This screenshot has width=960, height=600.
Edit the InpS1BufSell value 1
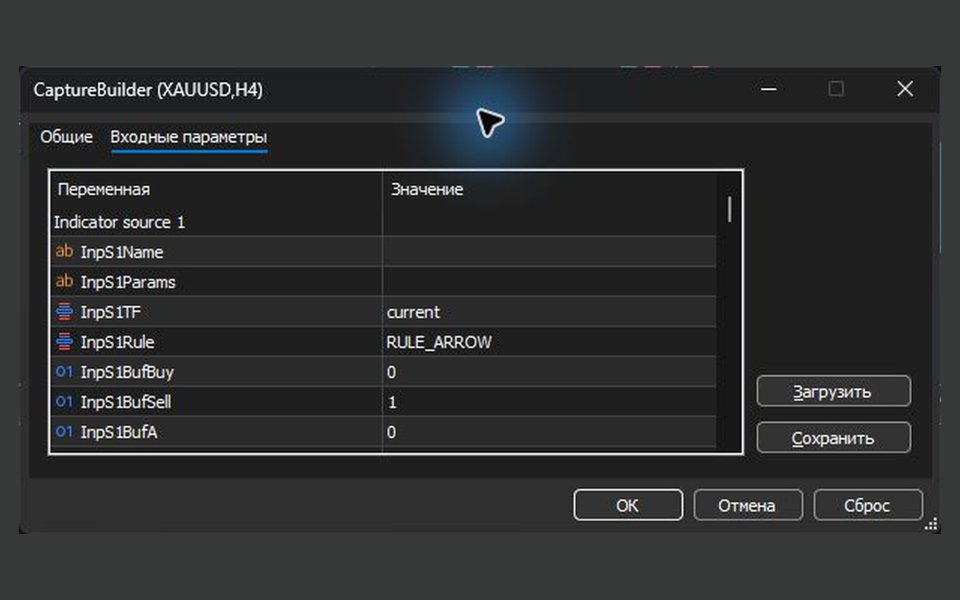point(549,402)
